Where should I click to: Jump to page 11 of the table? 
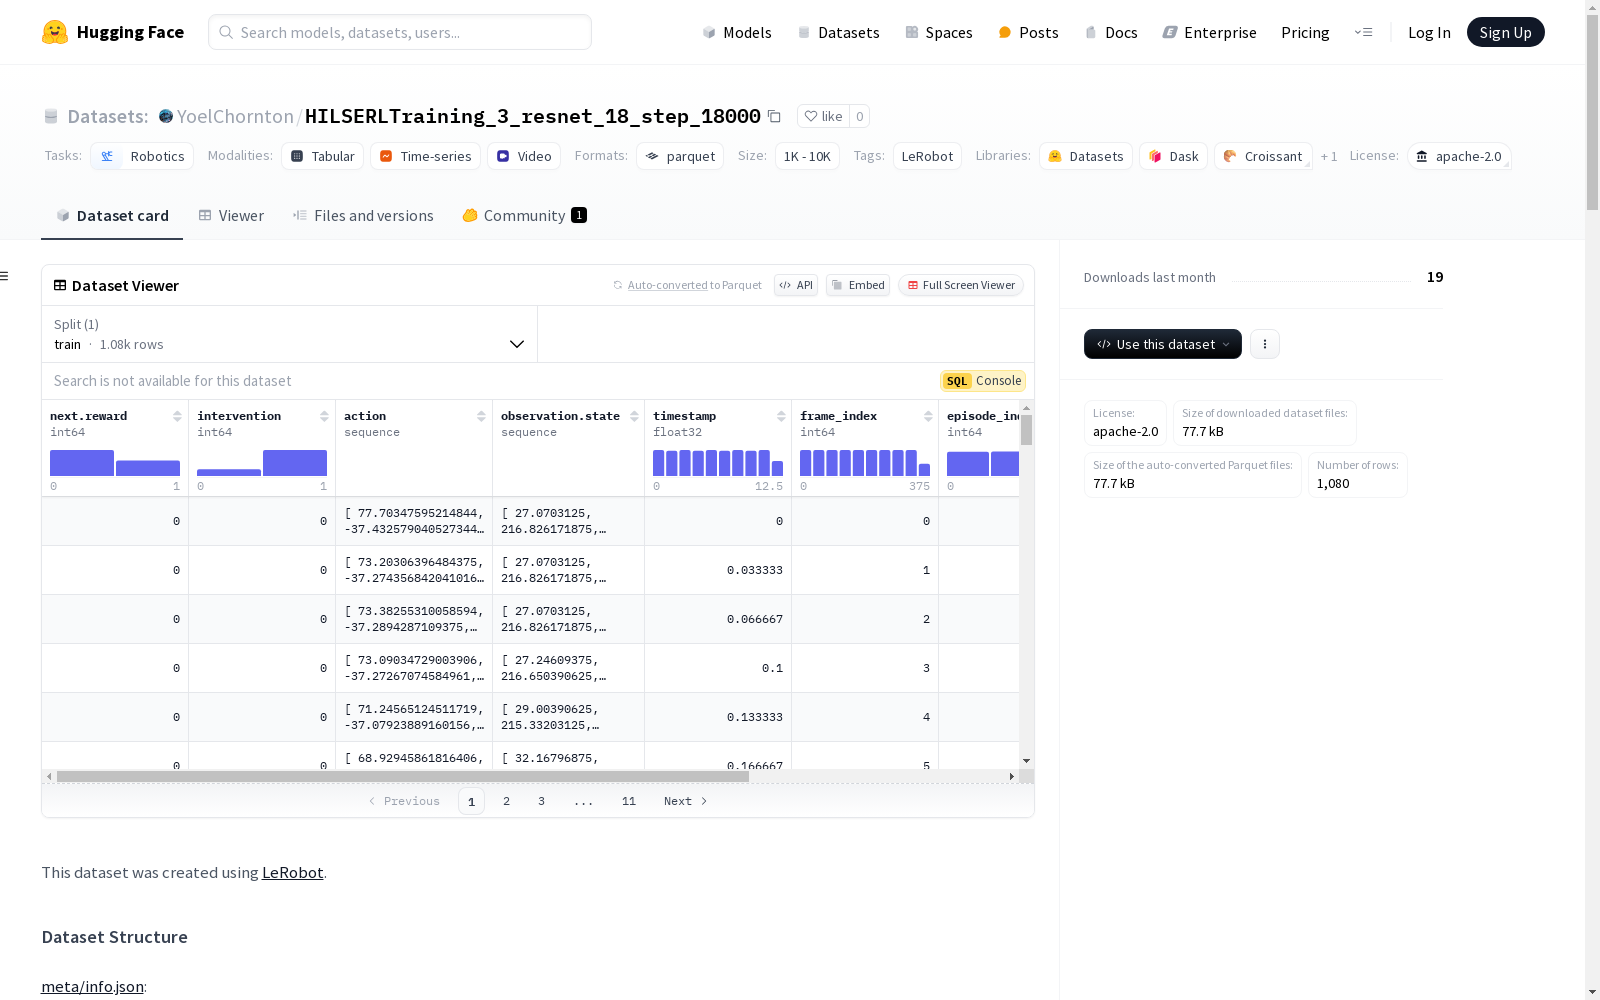pyautogui.click(x=629, y=801)
